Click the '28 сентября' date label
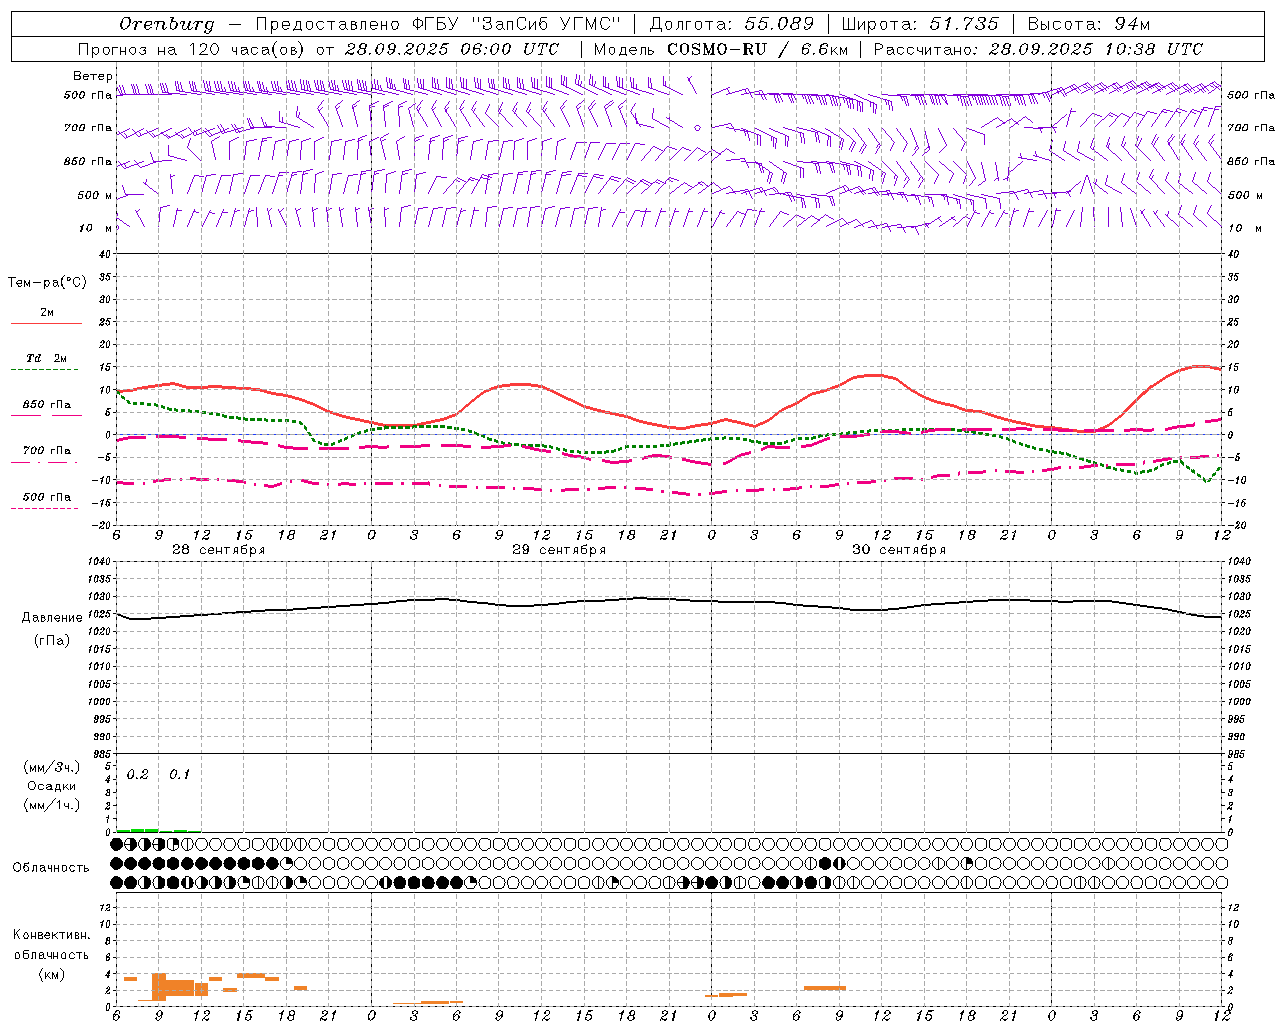The height and width of the screenshot is (1024, 1280). click(218, 550)
